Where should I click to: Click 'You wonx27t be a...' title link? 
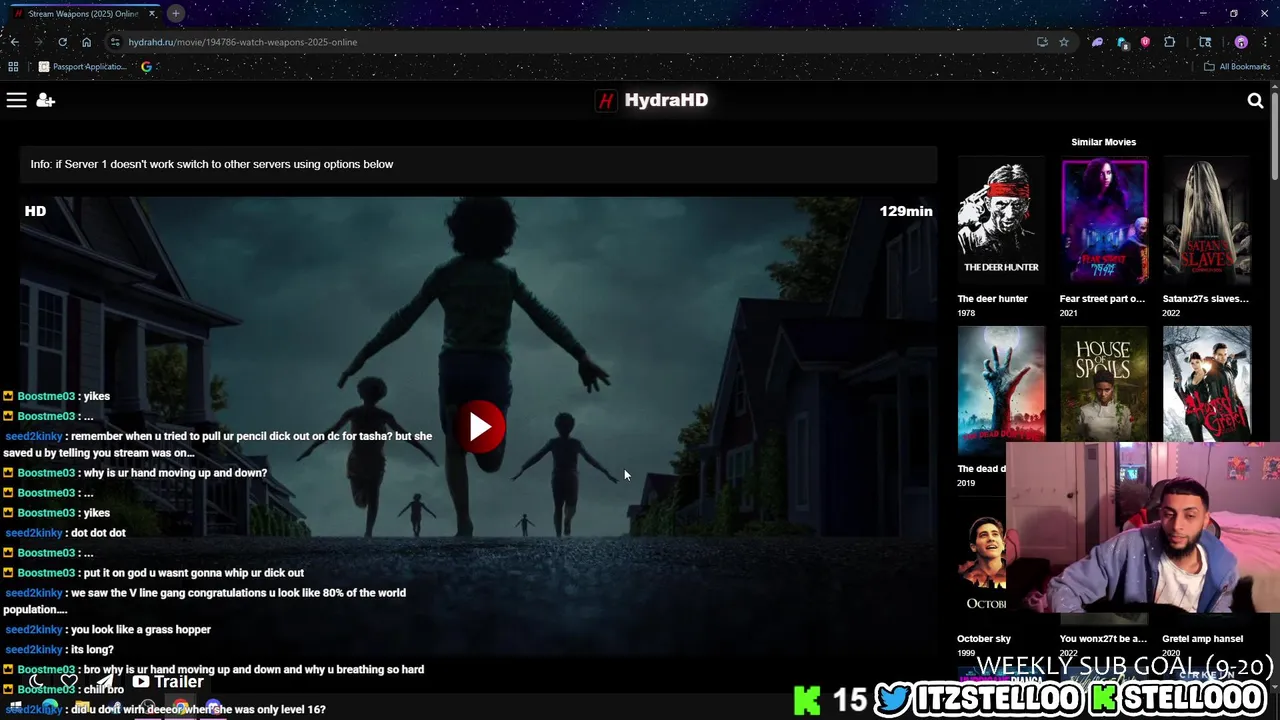click(1103, 638)
